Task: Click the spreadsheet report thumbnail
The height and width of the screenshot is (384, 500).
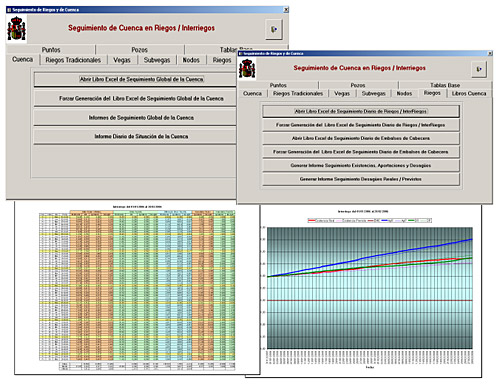Action: pyautogui.click(x=137, y=287)
